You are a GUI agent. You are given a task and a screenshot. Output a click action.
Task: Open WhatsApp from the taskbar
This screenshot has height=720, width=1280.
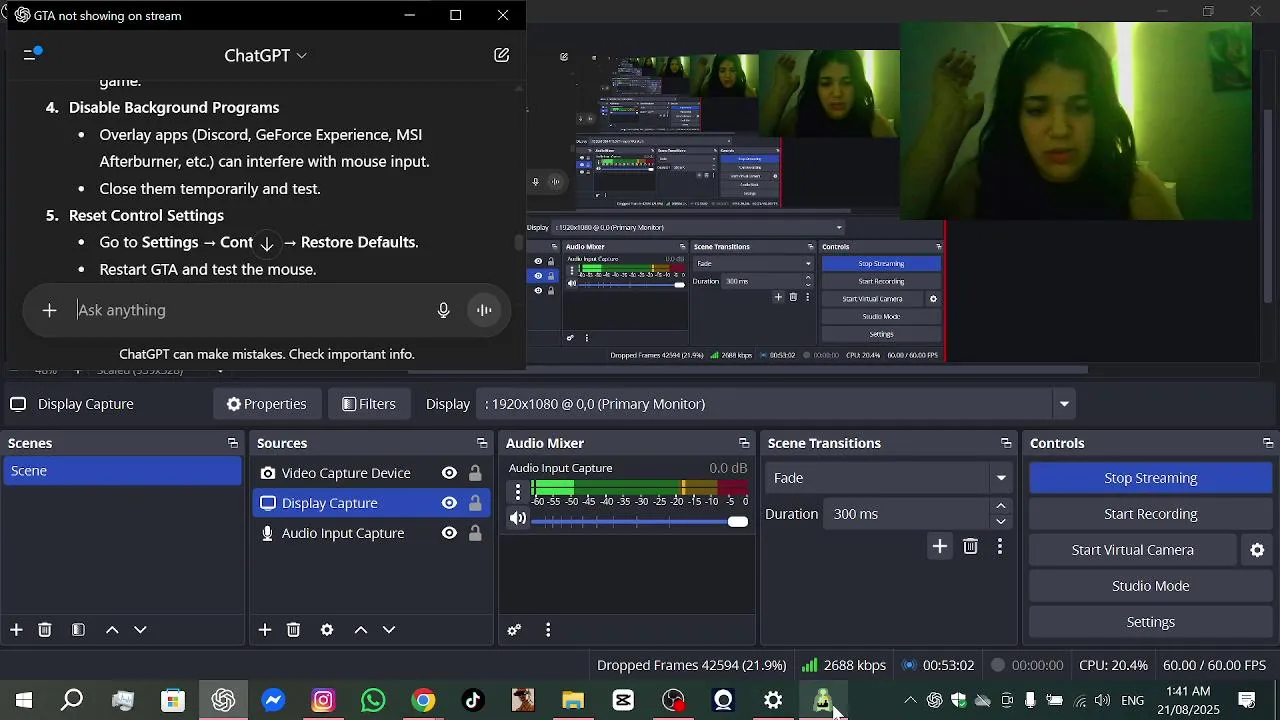pyautogui.click(x=373, y=701)
